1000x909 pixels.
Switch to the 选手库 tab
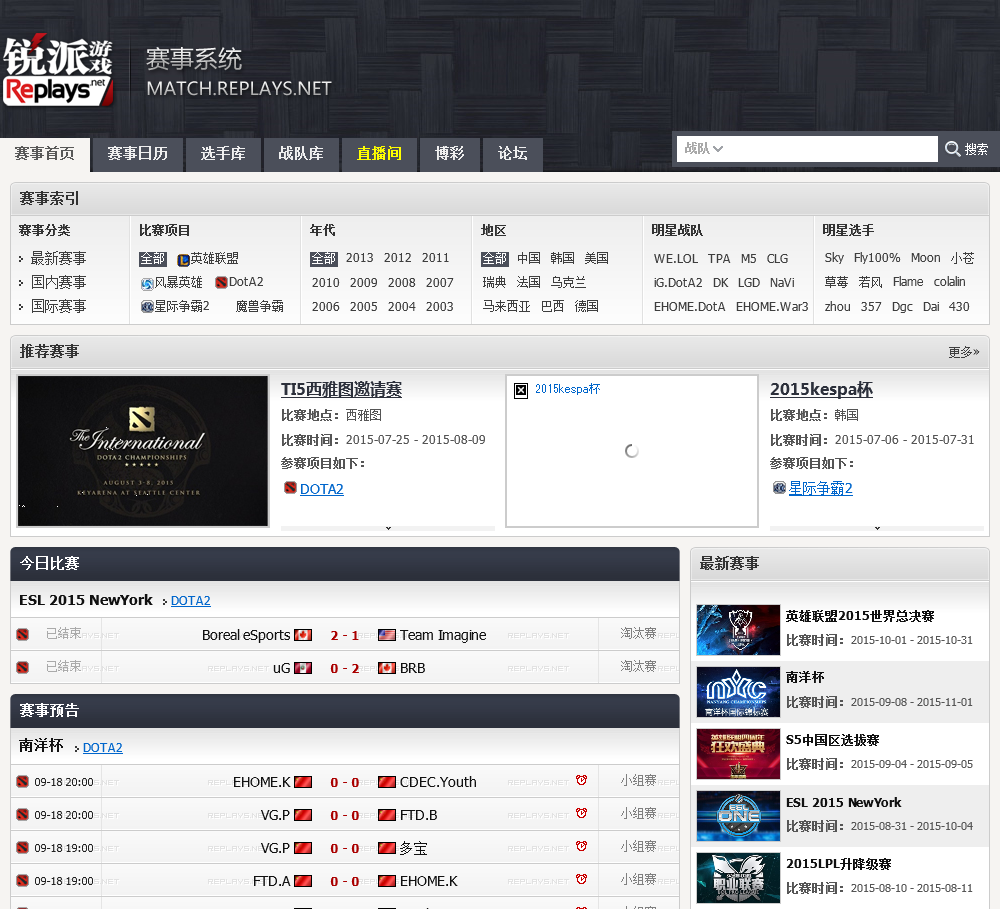[223, 154]
